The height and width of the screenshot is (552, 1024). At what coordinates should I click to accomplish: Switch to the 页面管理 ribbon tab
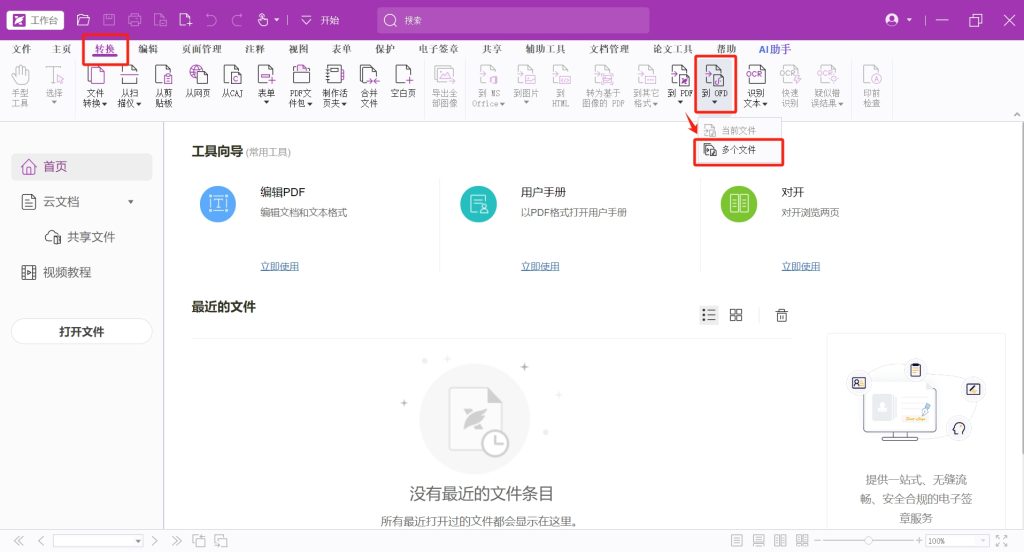pyautogui.click(x=202, y=48)
